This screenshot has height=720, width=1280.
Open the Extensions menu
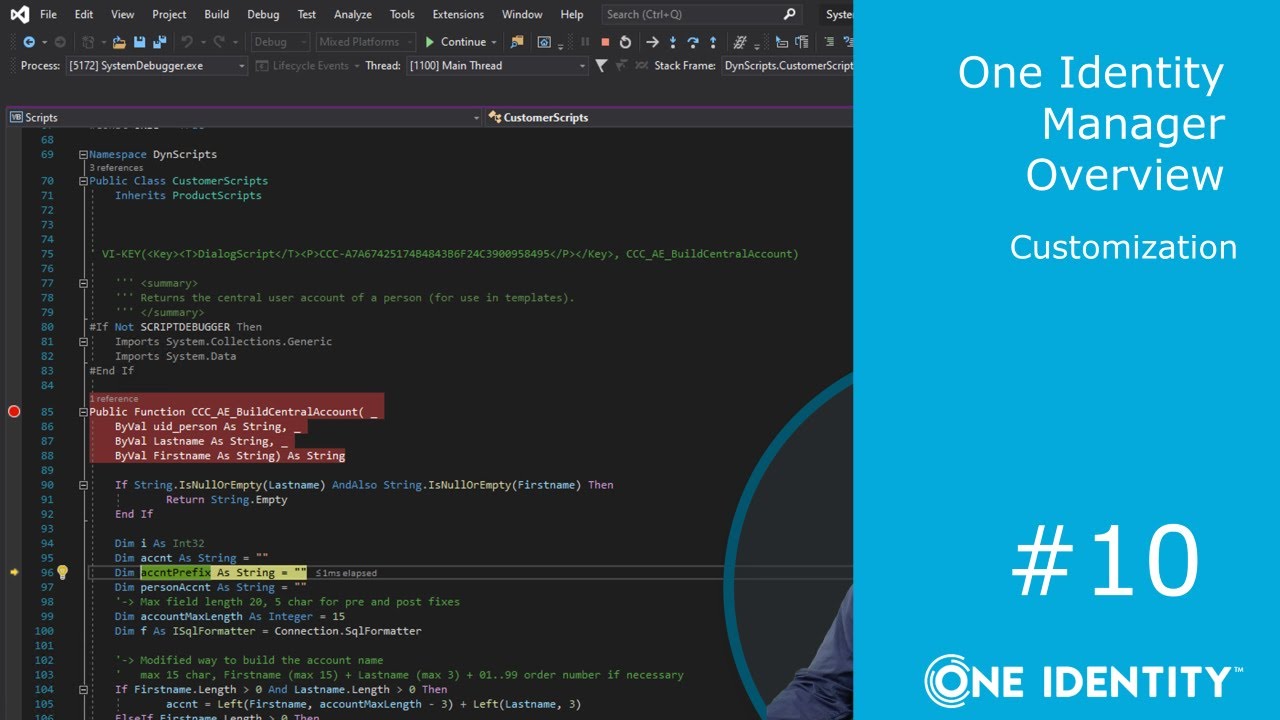point(458,14)
